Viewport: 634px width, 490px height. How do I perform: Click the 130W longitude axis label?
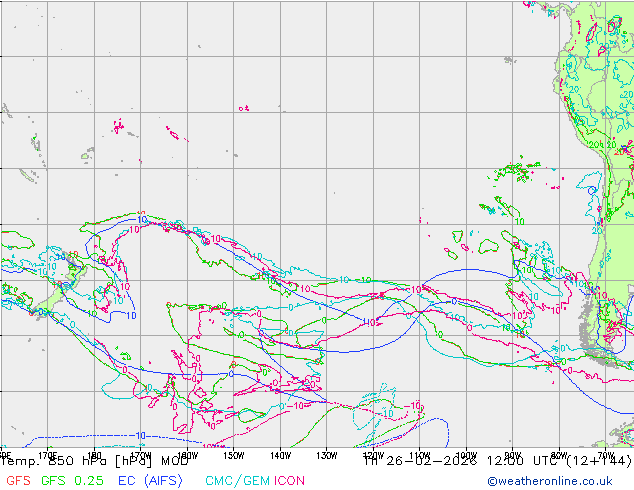326,454
